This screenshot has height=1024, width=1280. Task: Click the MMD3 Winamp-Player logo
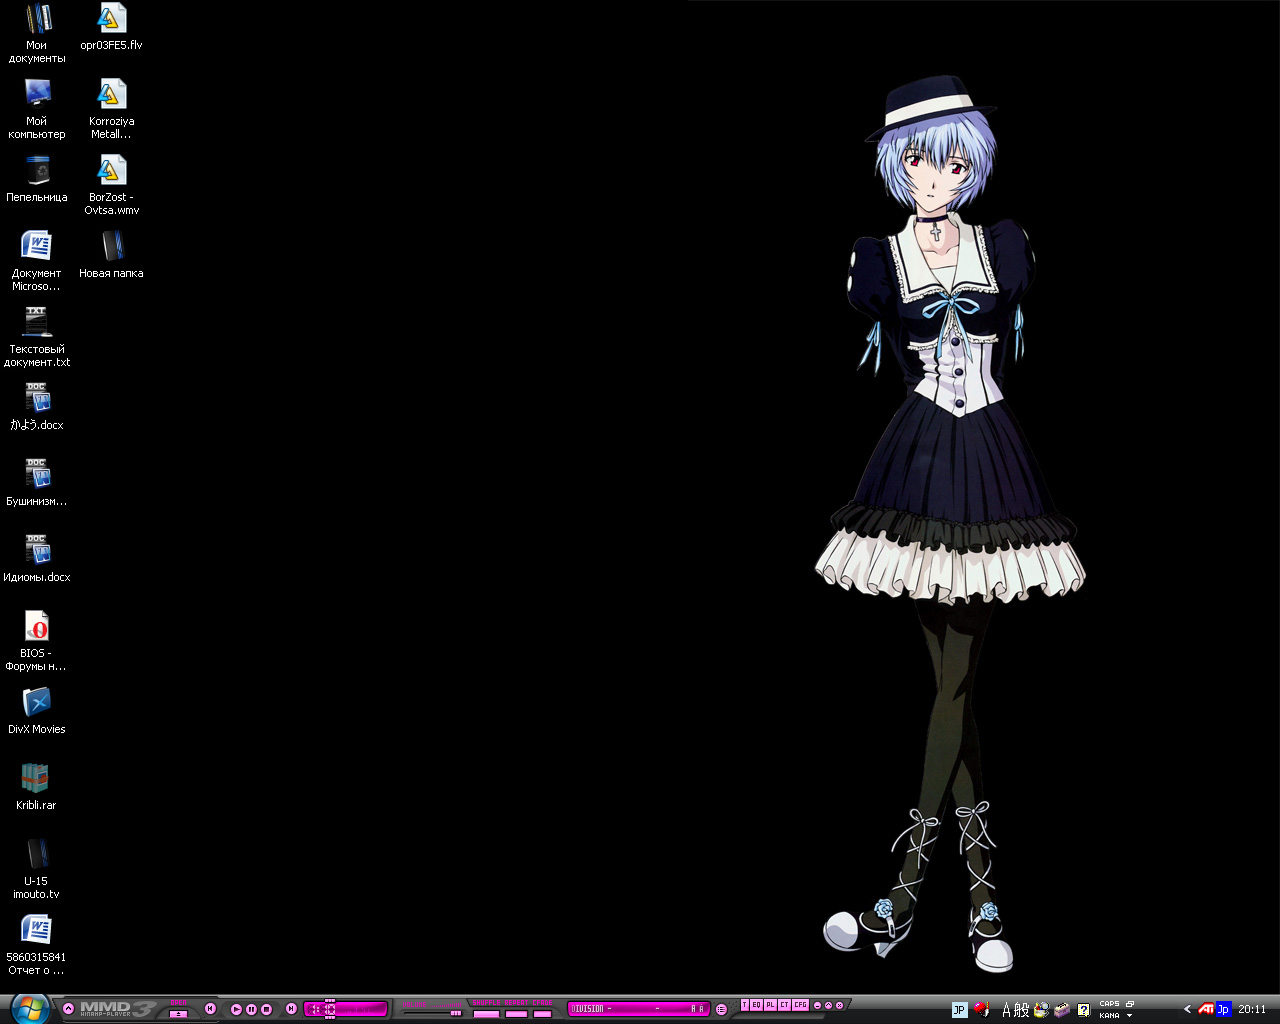pyautogui.click(x=117, y=1009)
